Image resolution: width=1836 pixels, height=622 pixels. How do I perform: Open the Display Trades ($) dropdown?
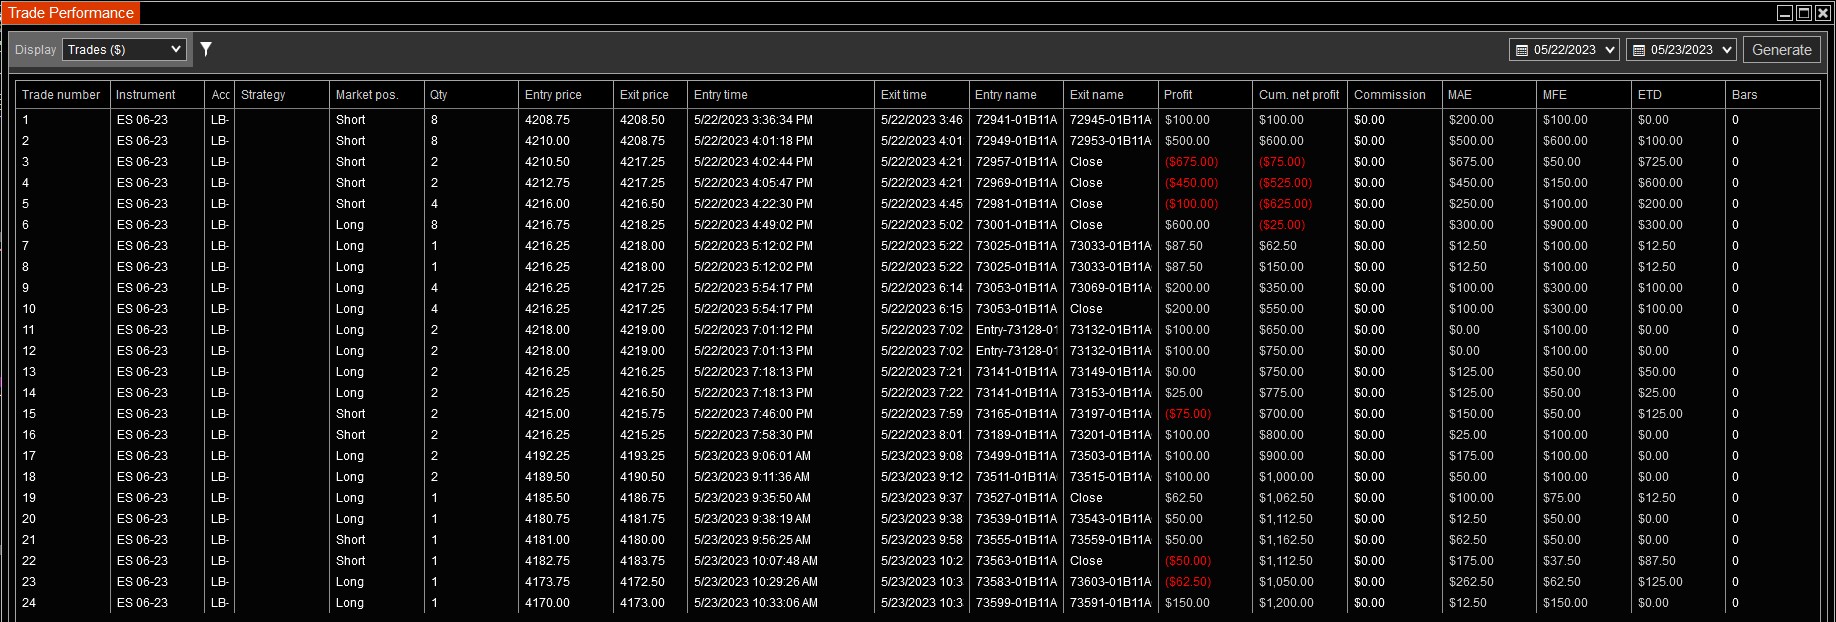pyautogui.click(x=124, y=49)
